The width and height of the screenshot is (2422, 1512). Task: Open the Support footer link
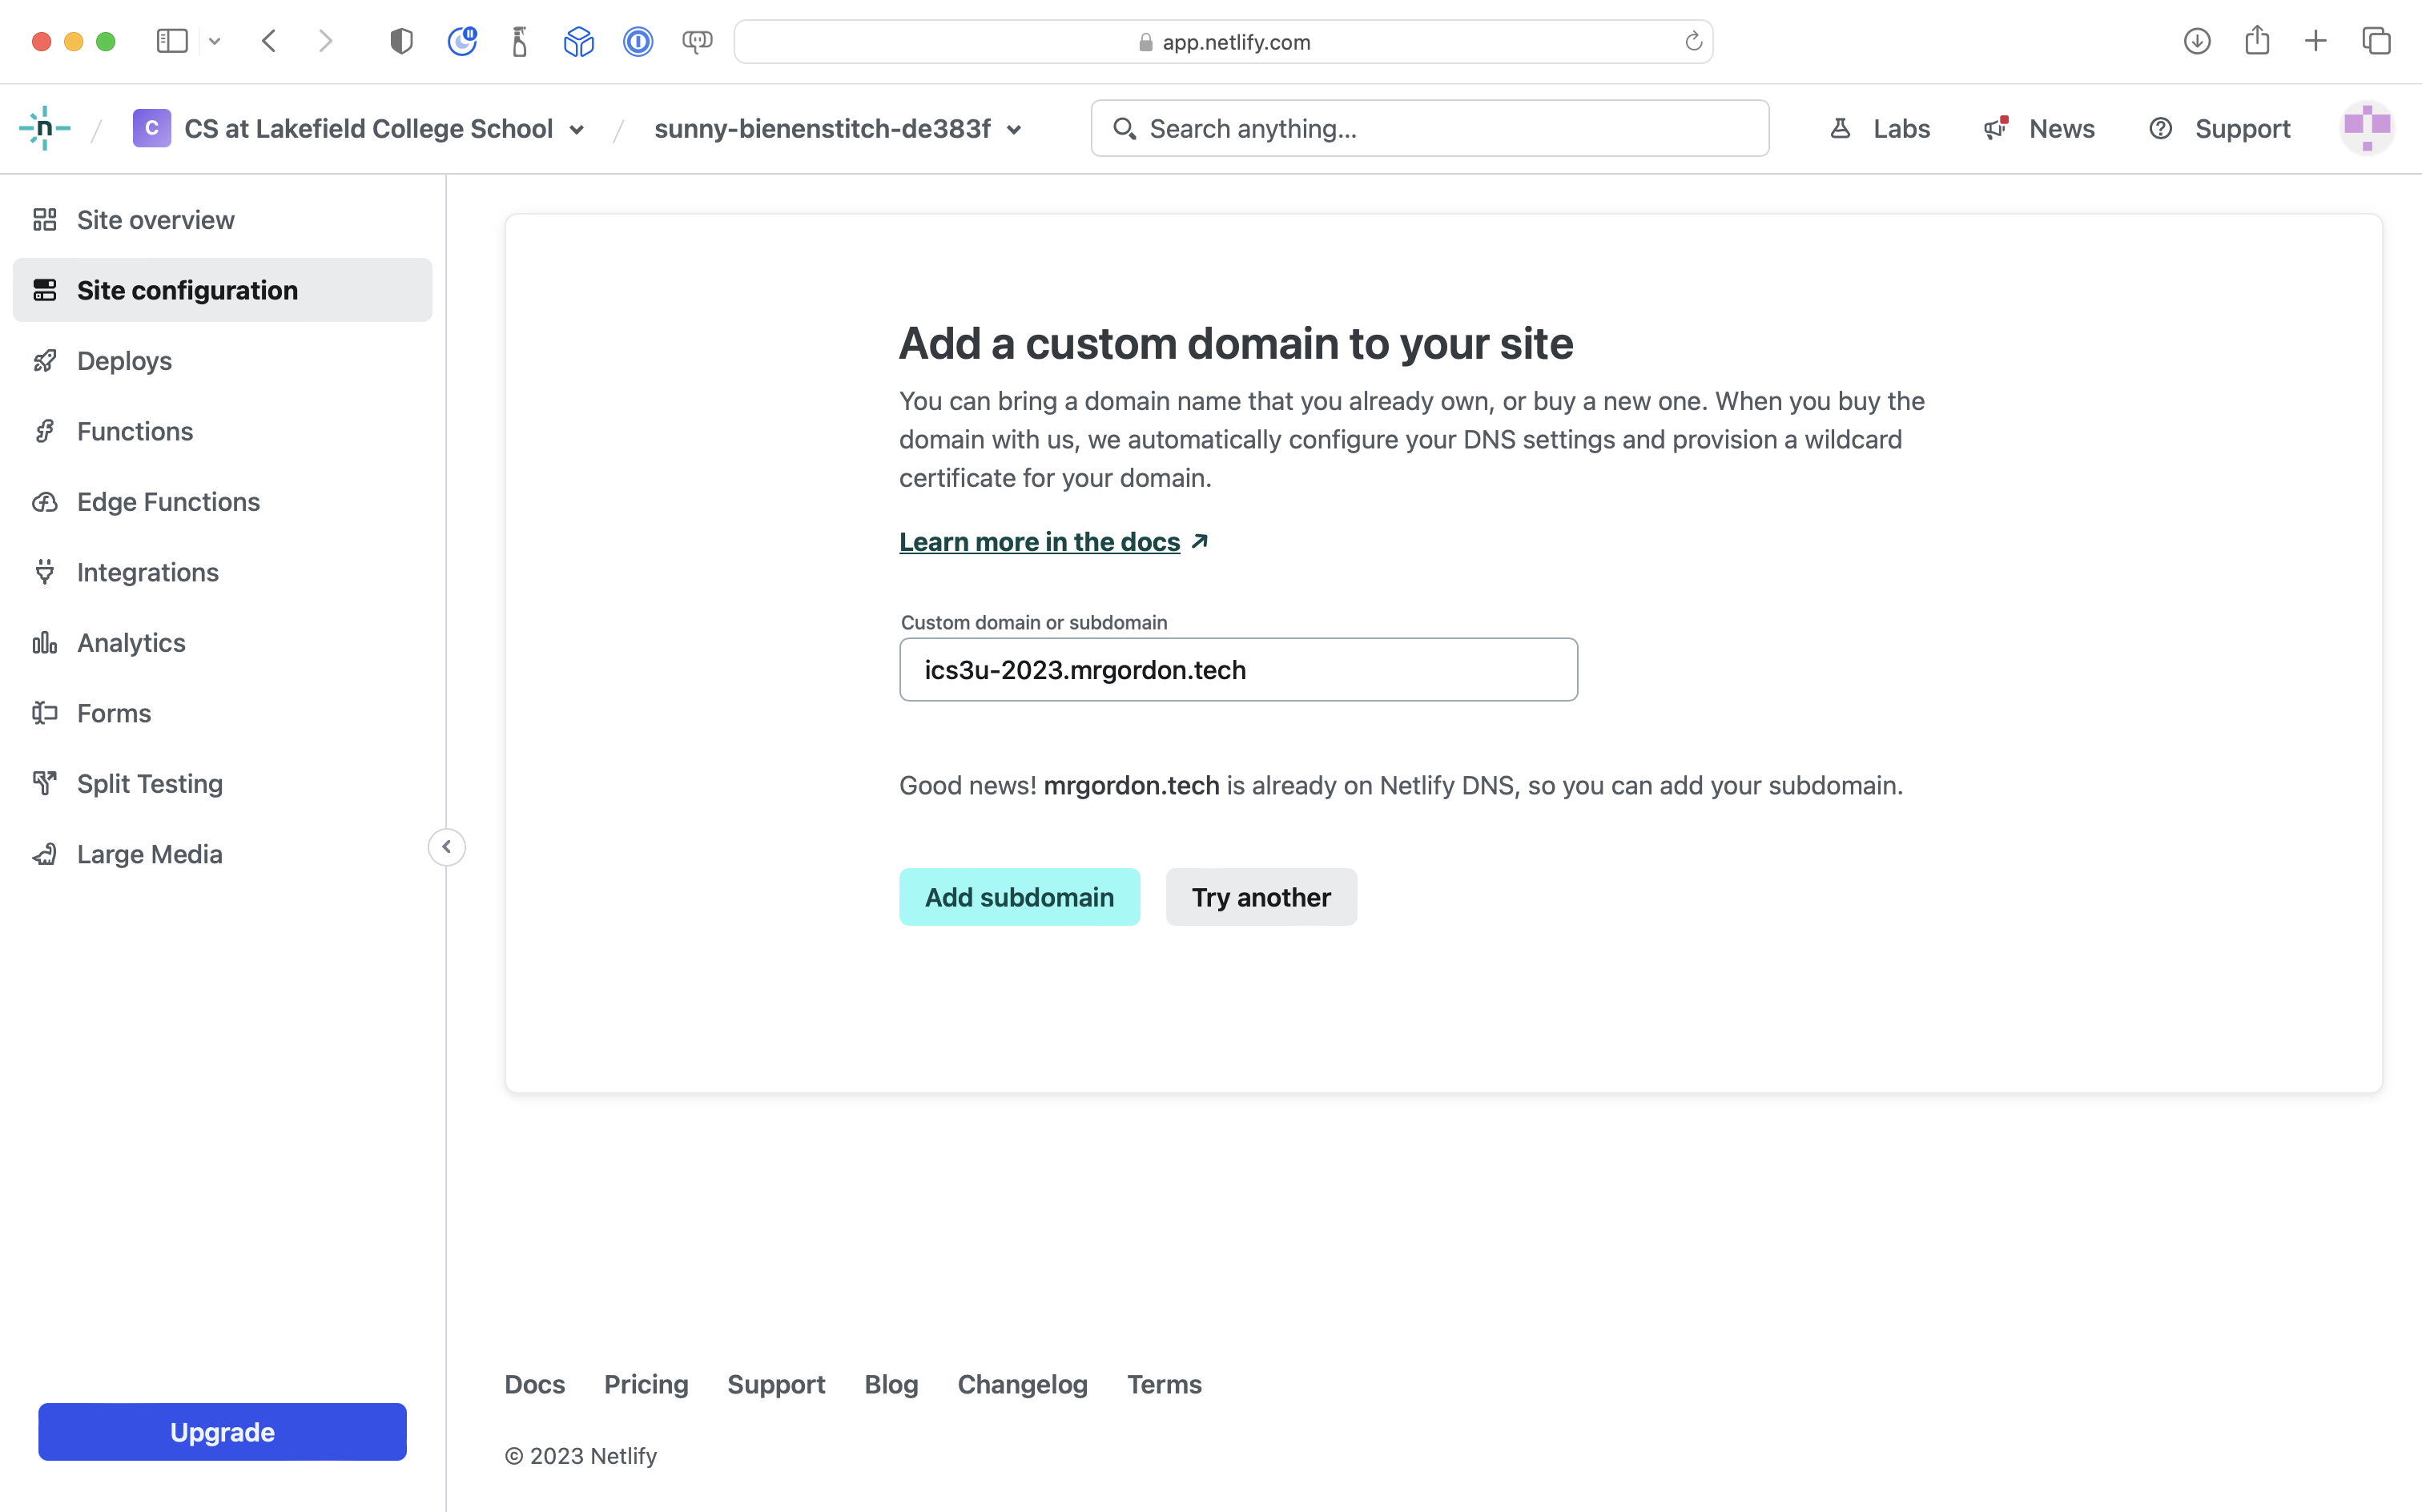pyautogui.click(x=776, y=1384)
